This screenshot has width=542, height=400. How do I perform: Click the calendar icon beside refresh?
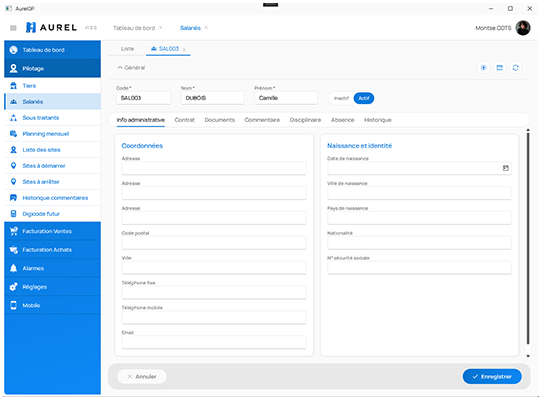point(499,68)
